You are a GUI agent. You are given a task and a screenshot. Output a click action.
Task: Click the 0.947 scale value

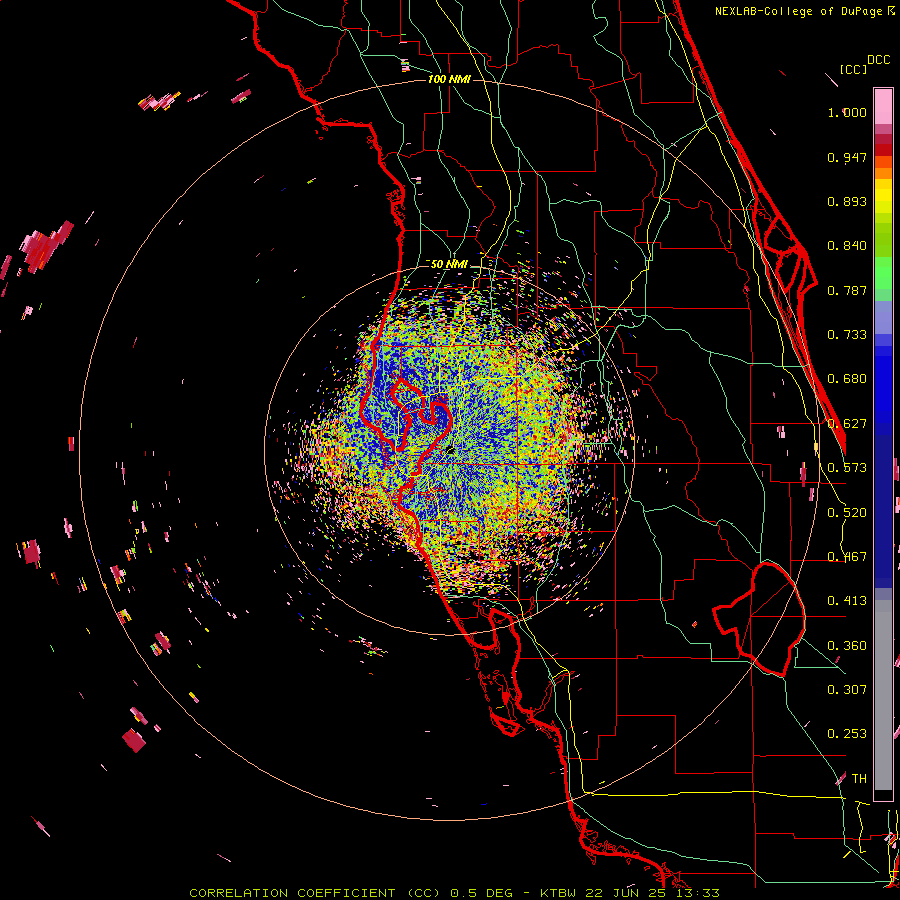click(x=847, y=157)
